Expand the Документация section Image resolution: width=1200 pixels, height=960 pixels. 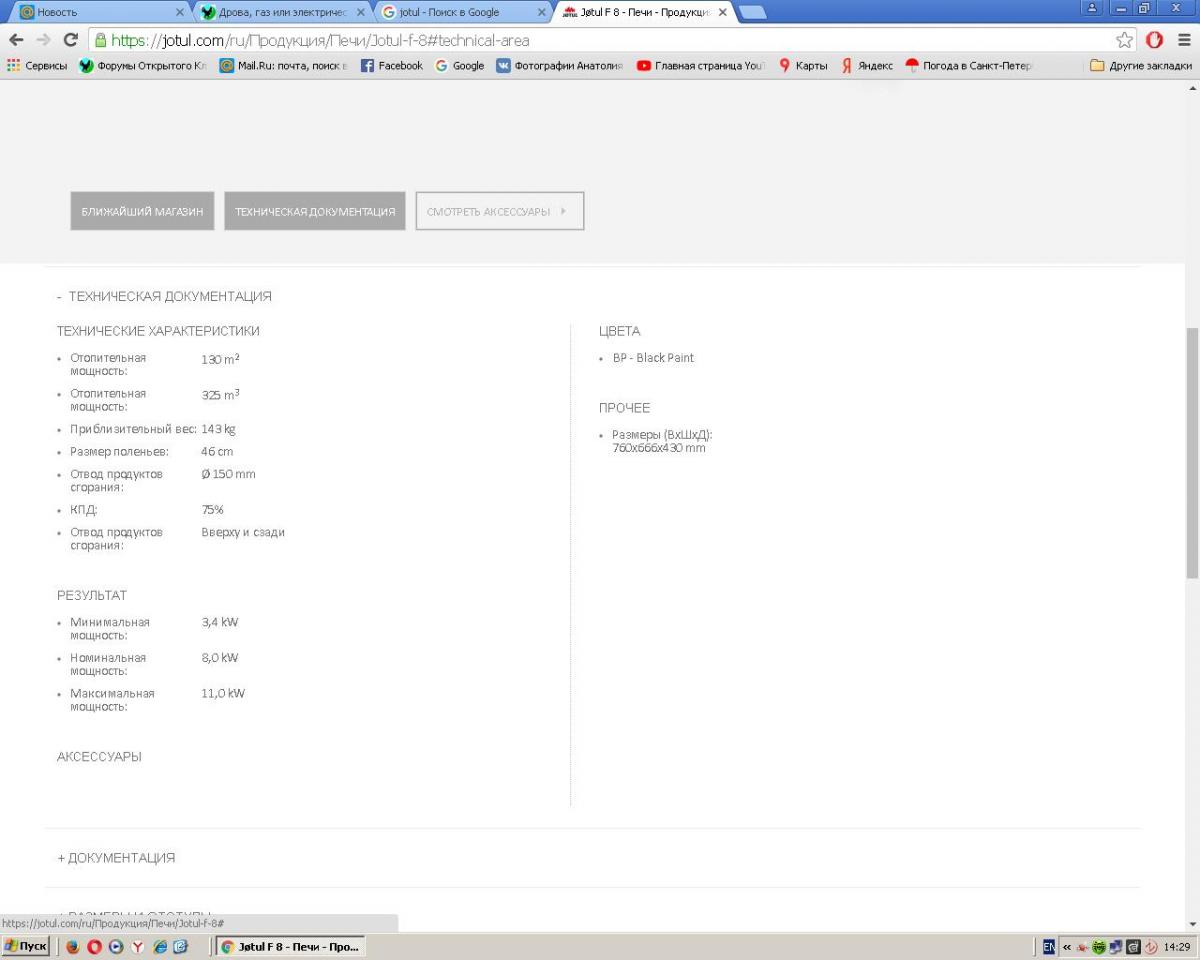pyautogui.click(x=116, y=858)
